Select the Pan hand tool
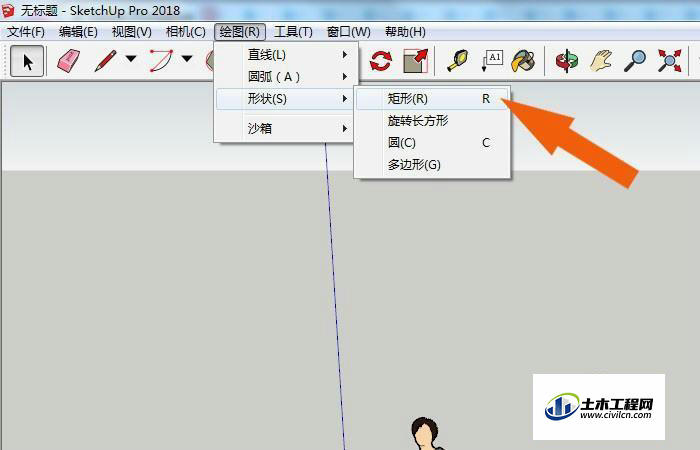 (x=601, y=61)
